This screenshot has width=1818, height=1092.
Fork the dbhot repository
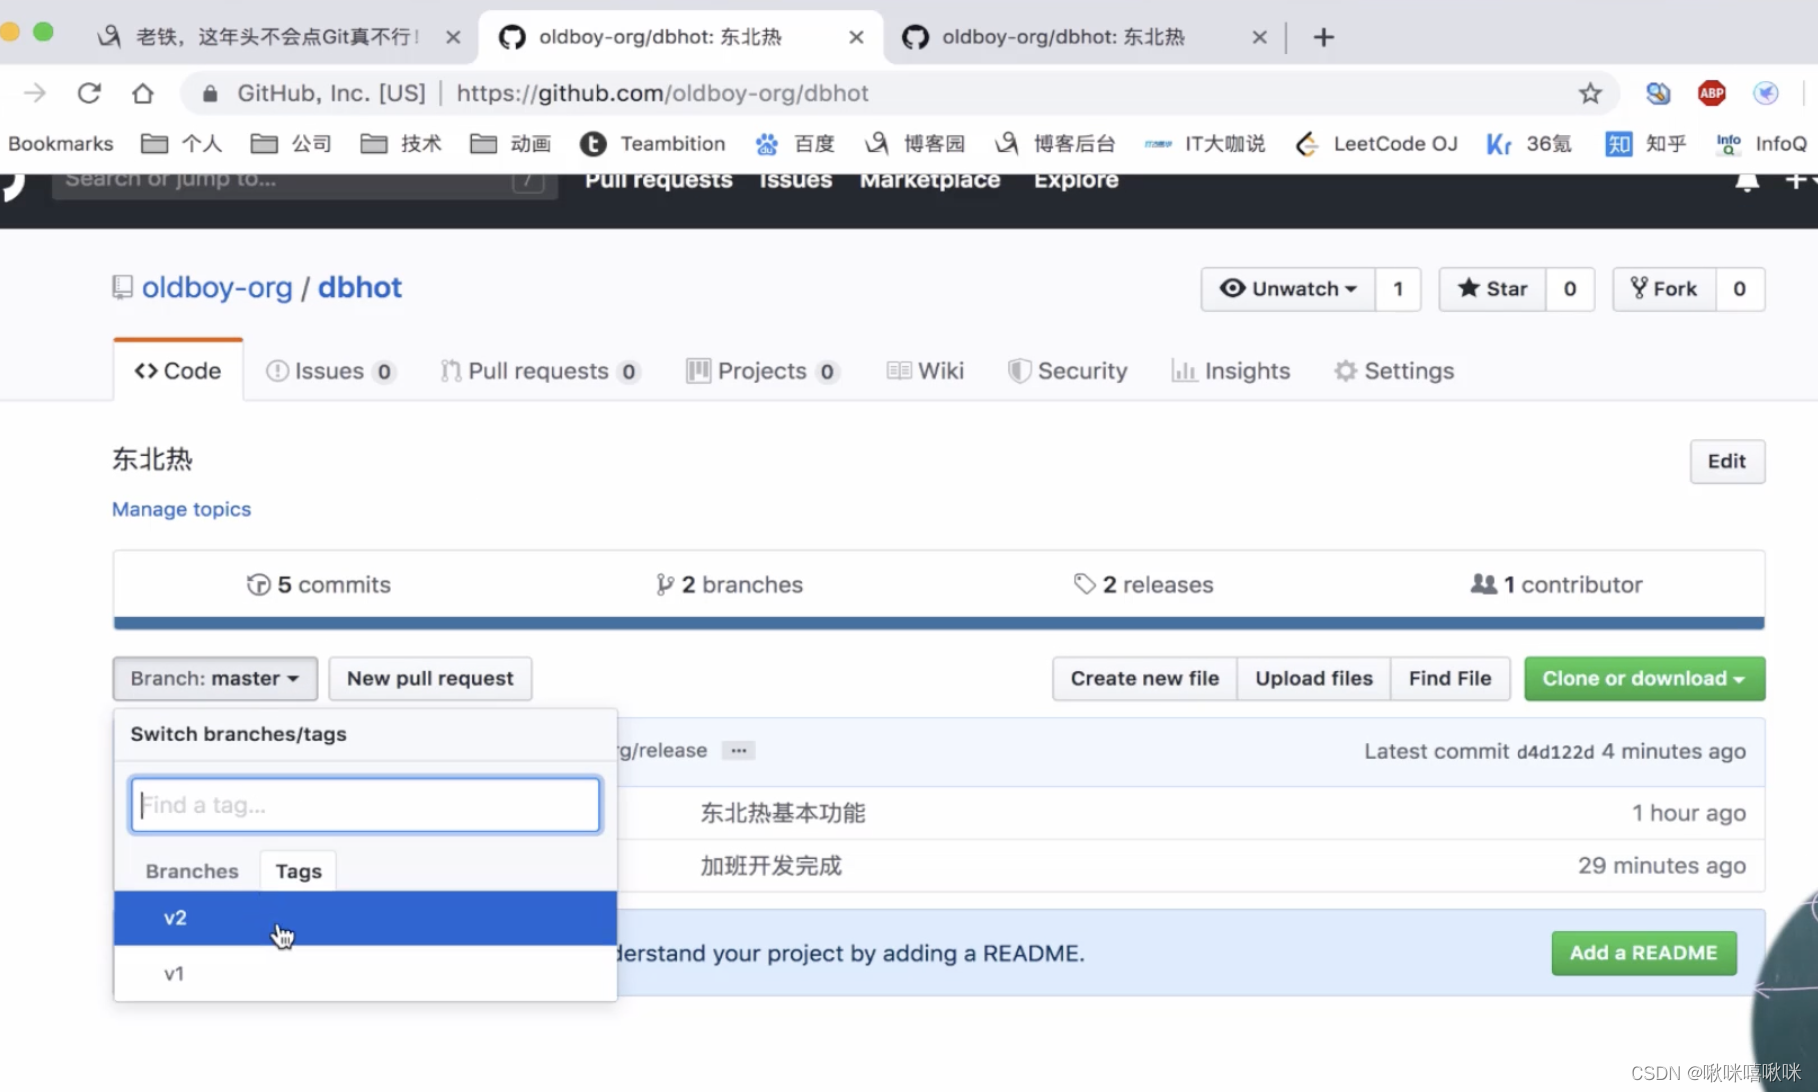click(x=1664, y=289)
